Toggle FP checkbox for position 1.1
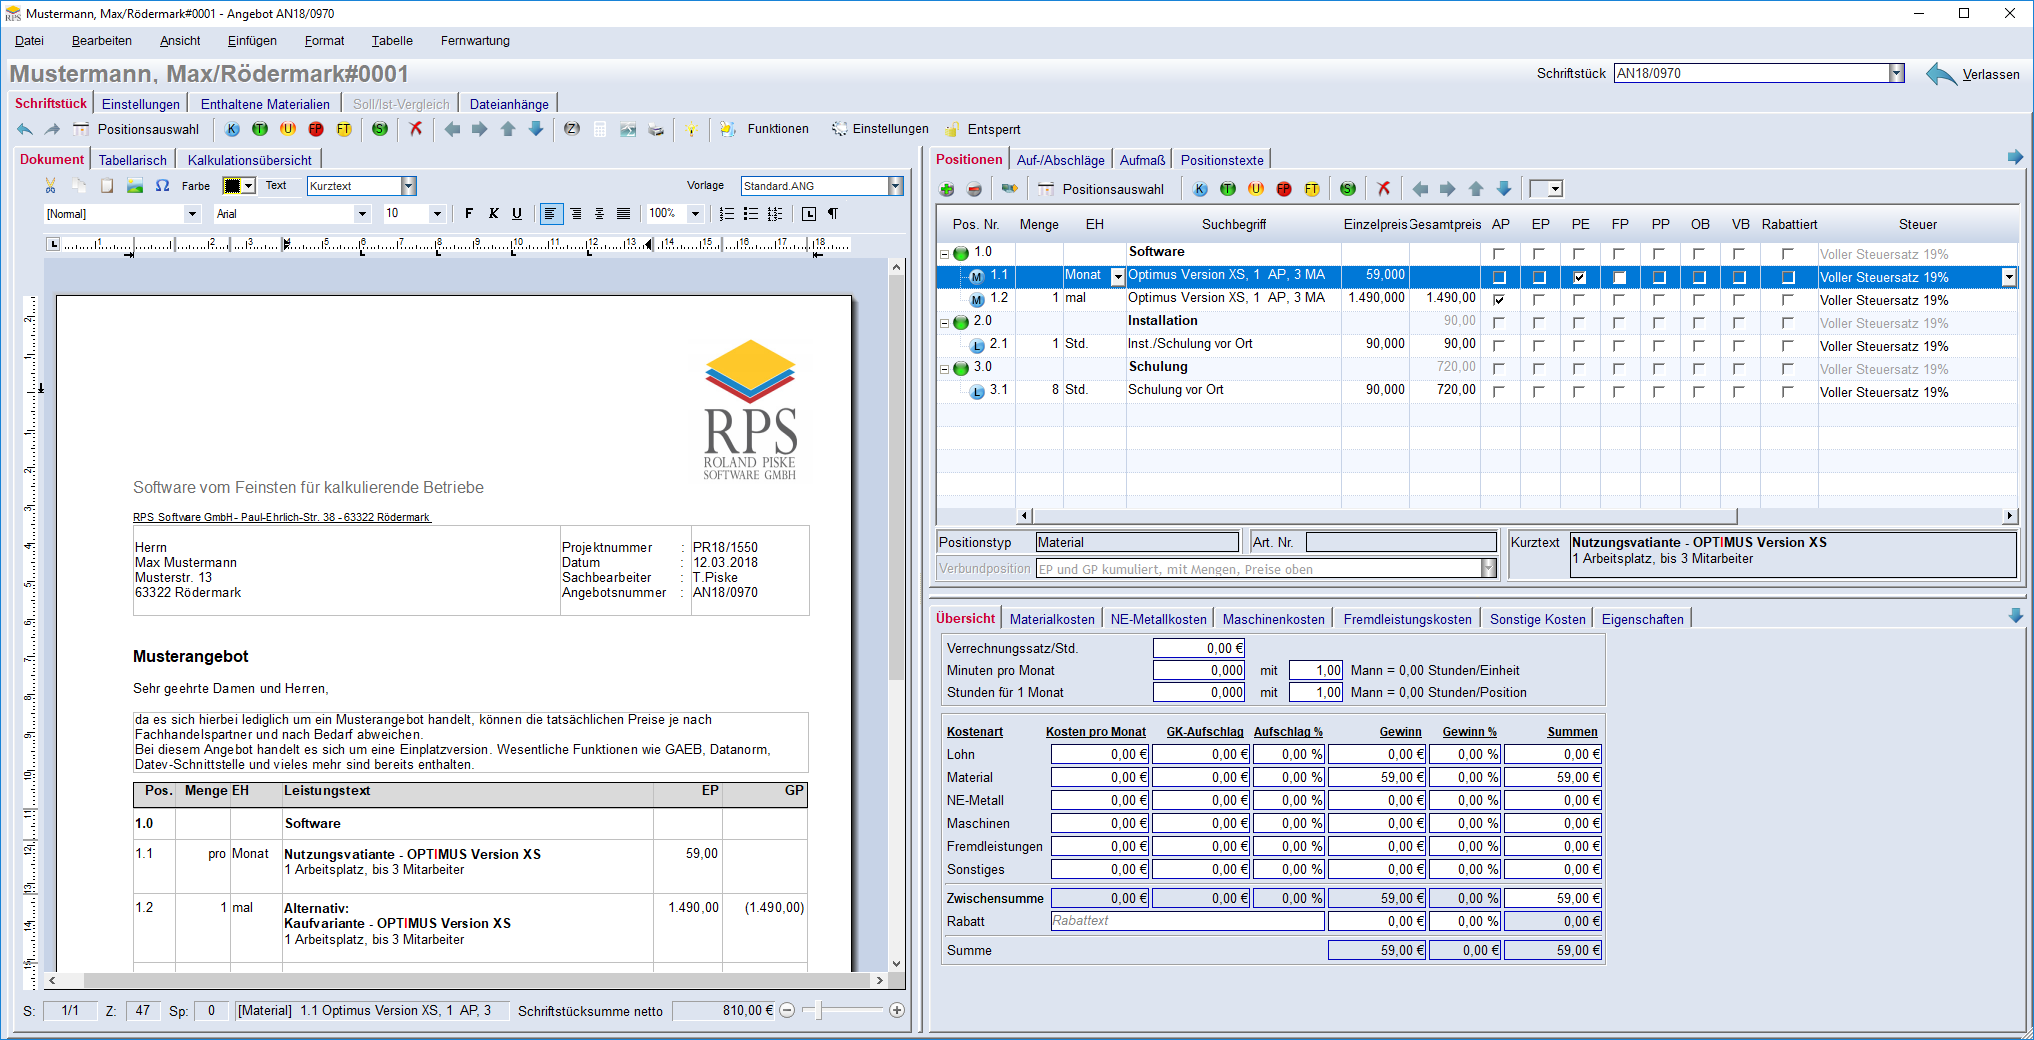 pos(1620,278)
